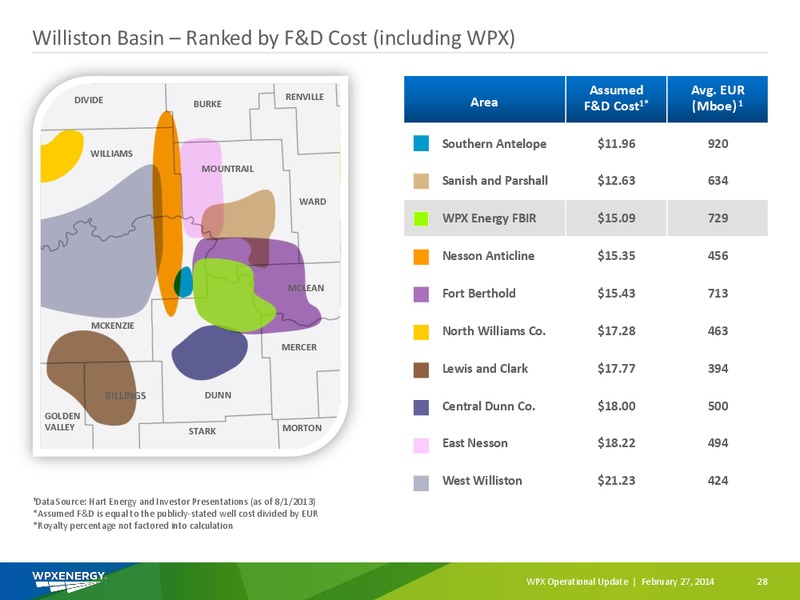Click the Data Source footnote line
800x600 pixels.
click(174, 502)
